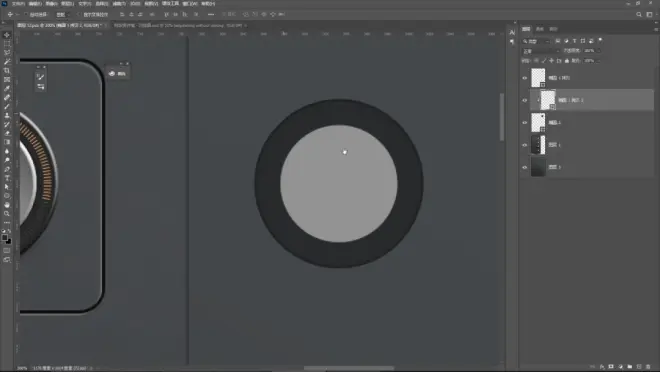The height and width of the screenshot is (372, 660).
Task: Select the Move tool in toolbar
Action: [x=7, y=35]
